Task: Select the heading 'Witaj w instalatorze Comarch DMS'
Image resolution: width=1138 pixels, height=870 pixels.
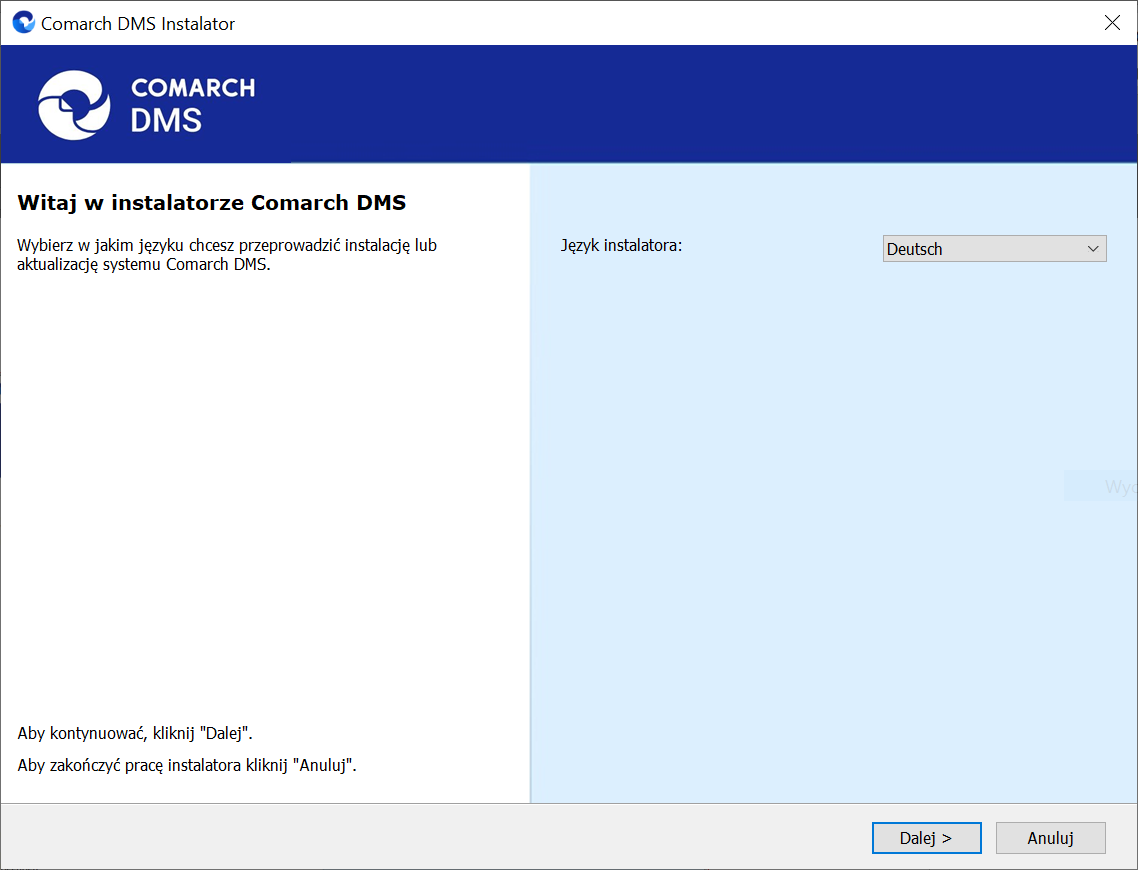Action: pos(212,202)
